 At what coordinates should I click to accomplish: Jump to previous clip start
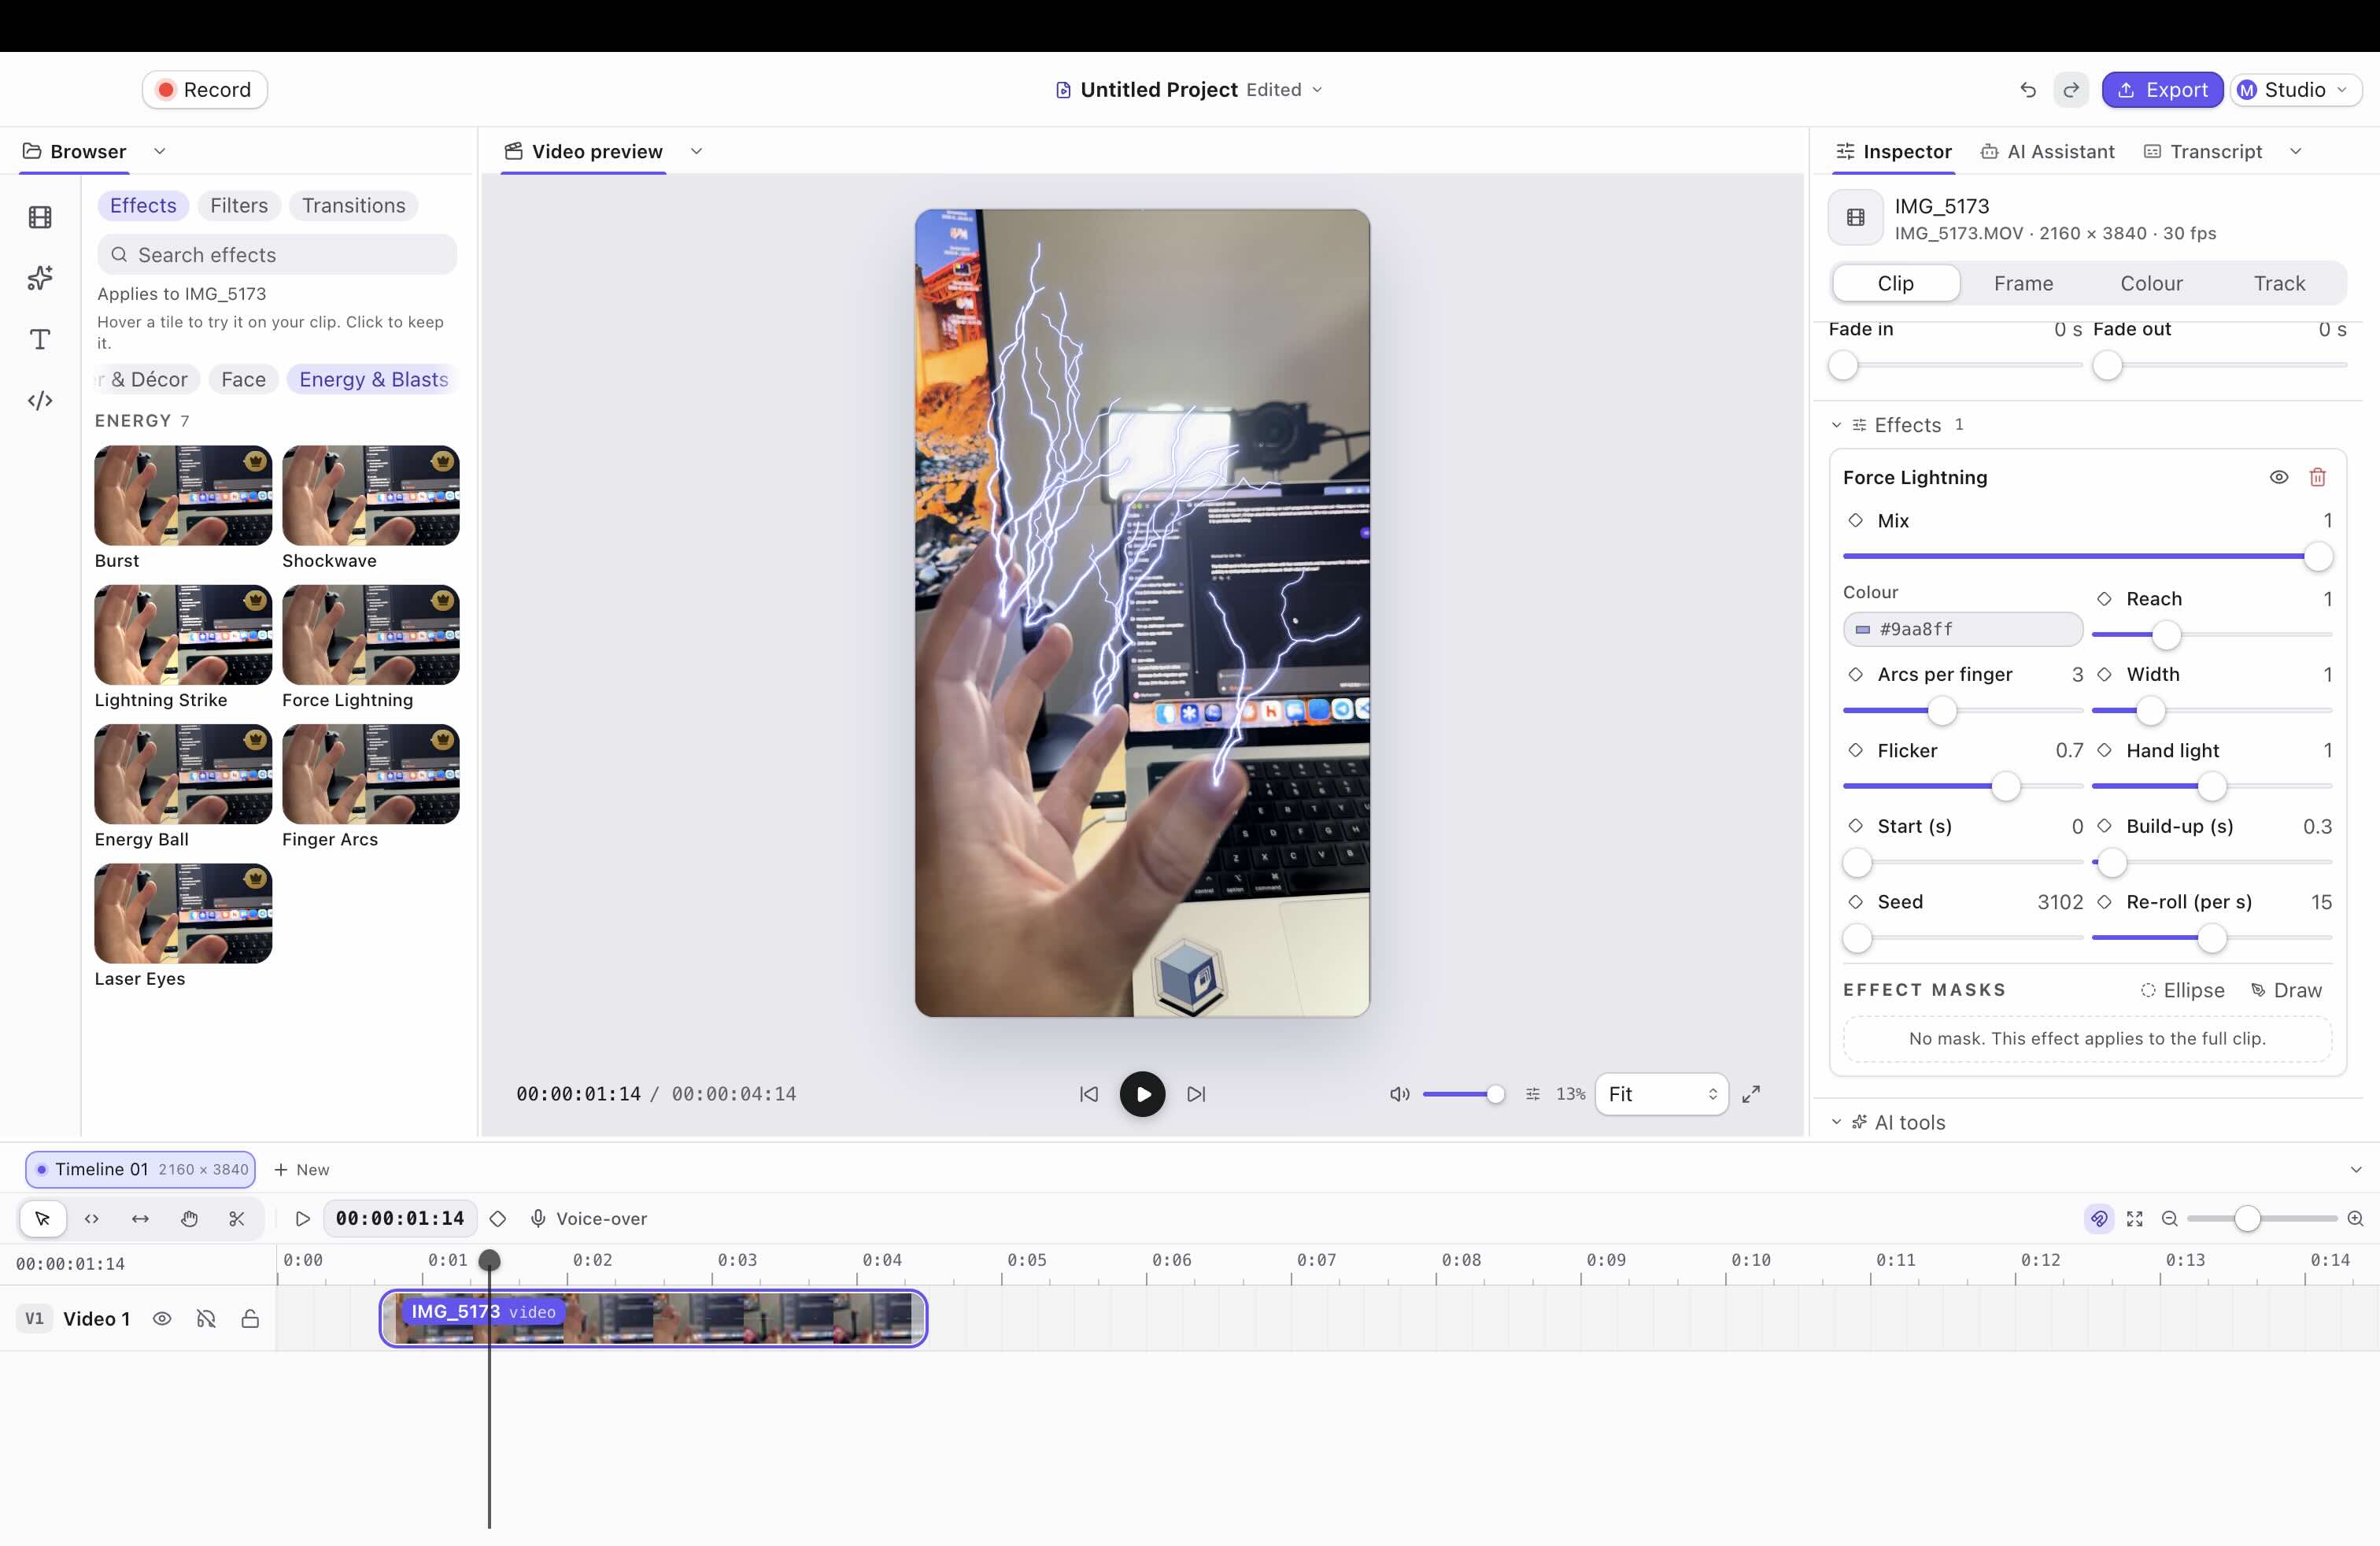(1089, 1094)
